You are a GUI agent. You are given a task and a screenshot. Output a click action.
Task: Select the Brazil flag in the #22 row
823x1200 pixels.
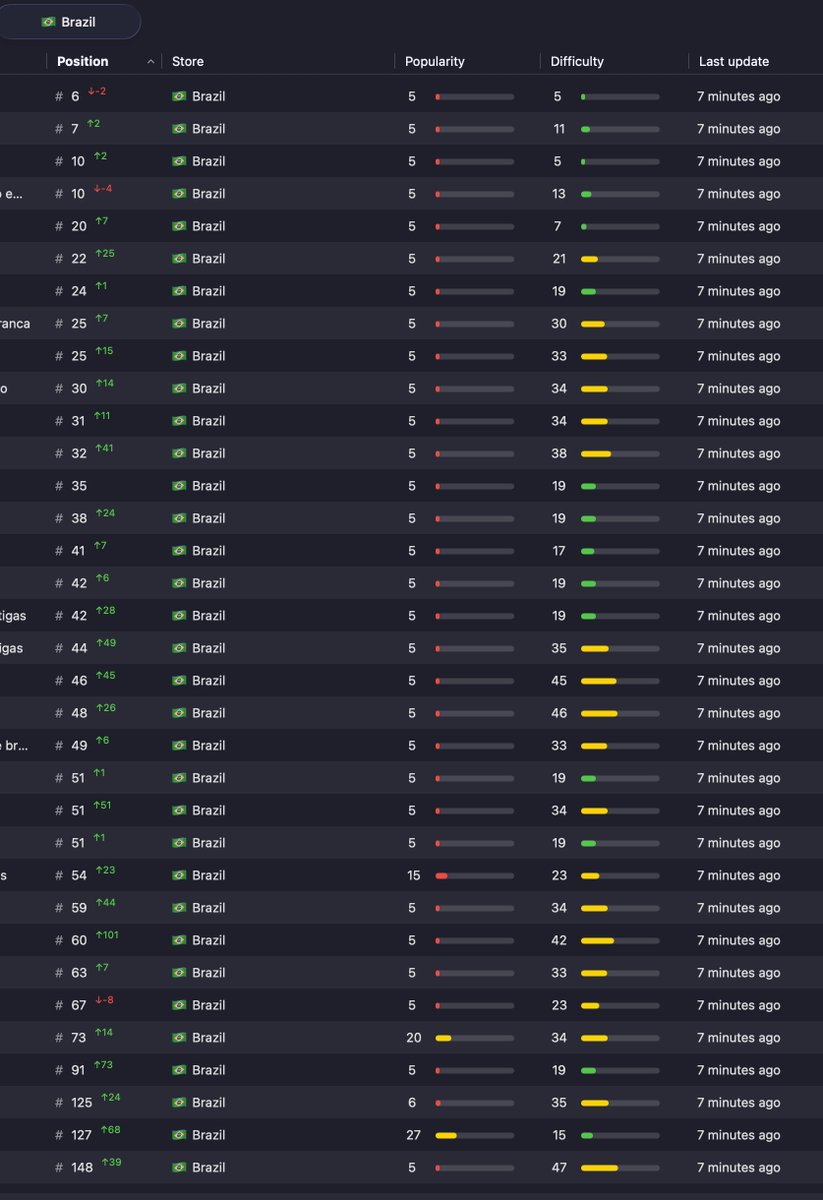point(179,259)
